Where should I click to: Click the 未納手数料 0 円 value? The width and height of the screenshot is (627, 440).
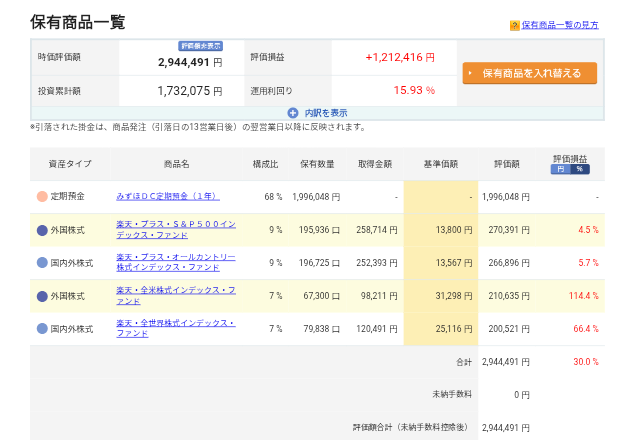[x=521, y=395]
